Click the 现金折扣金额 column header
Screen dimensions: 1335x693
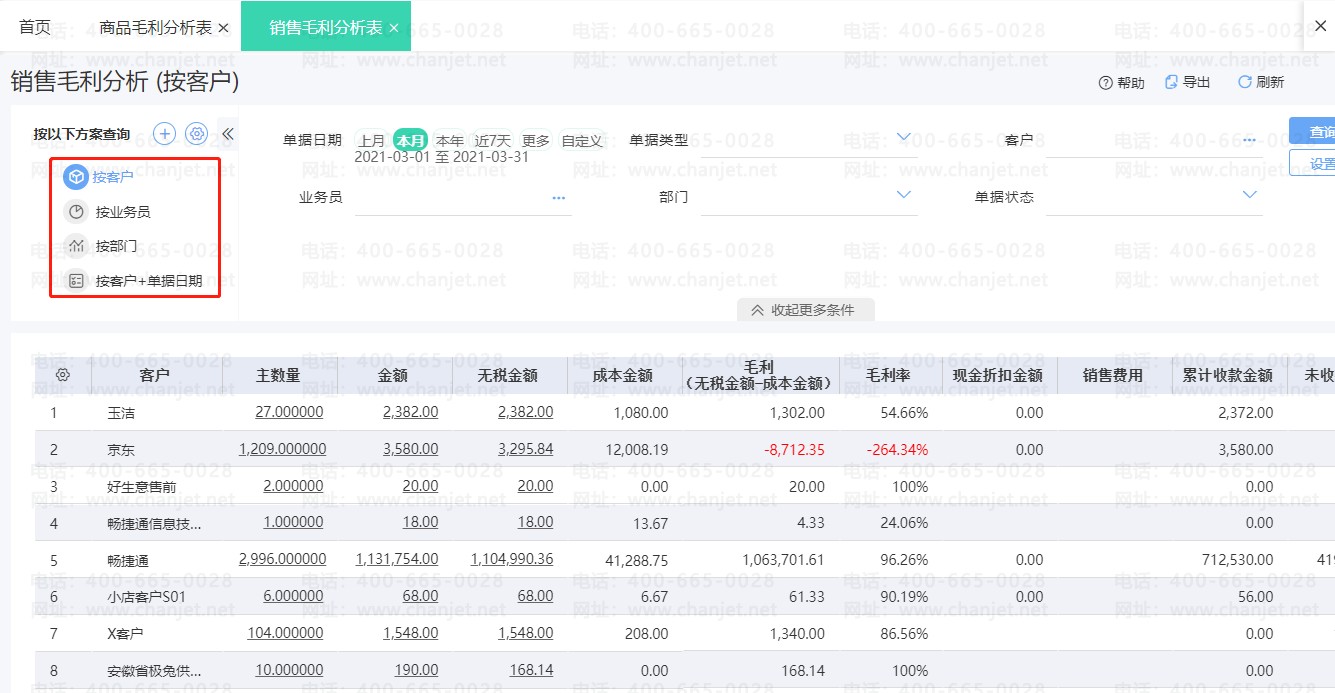click(999, 375)
